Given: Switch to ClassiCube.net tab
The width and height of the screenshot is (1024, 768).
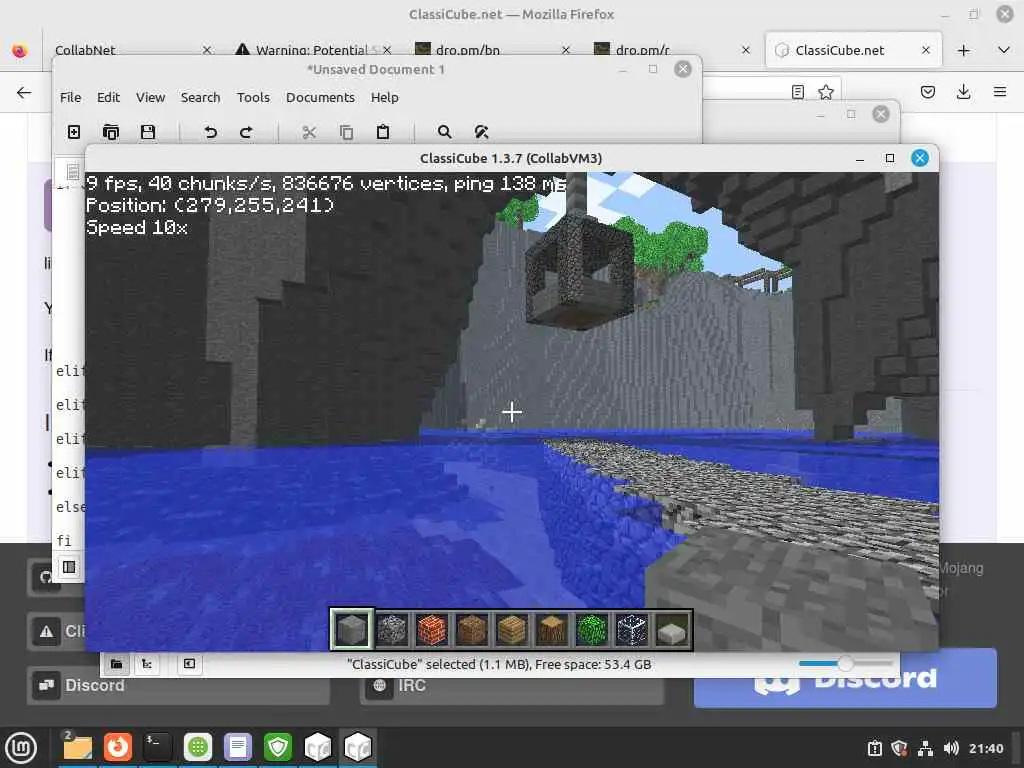Looking at the screenshot, I should click(x=853, y=50).
